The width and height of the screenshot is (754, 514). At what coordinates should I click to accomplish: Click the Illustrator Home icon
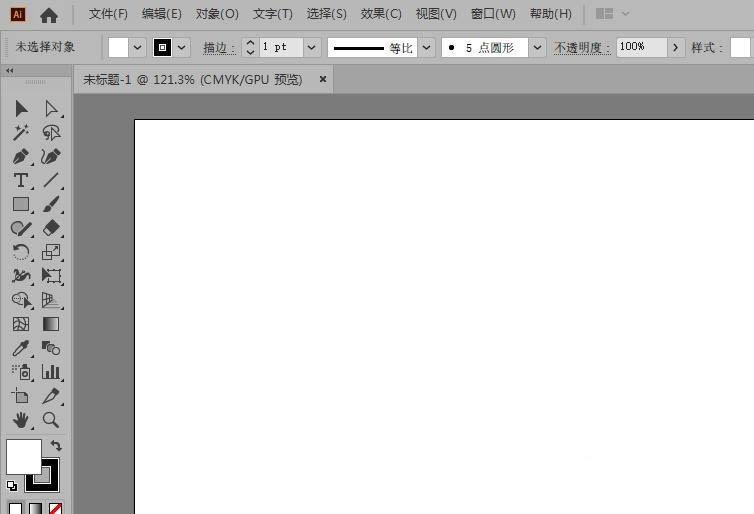click(x=49, y=15)
